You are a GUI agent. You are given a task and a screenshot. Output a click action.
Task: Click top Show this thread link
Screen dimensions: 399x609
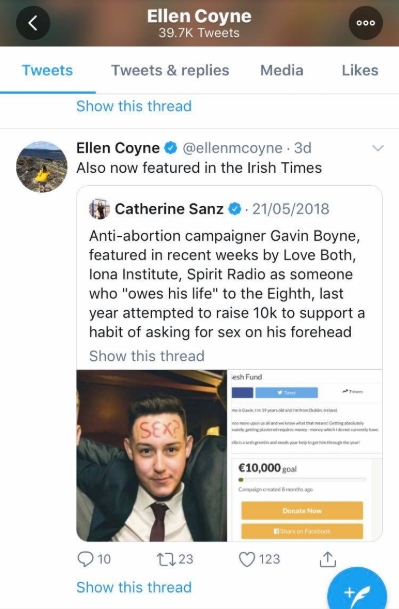tap(134, 106)
